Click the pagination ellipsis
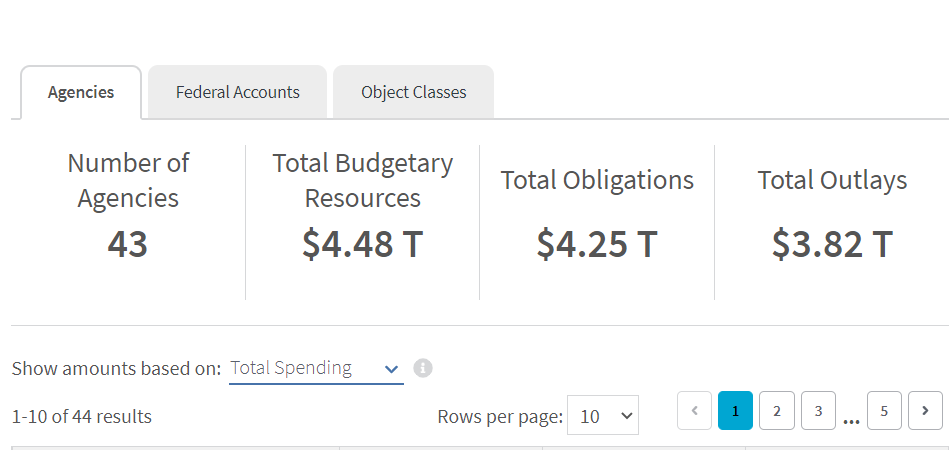The image size is (951, 450). 852,419
